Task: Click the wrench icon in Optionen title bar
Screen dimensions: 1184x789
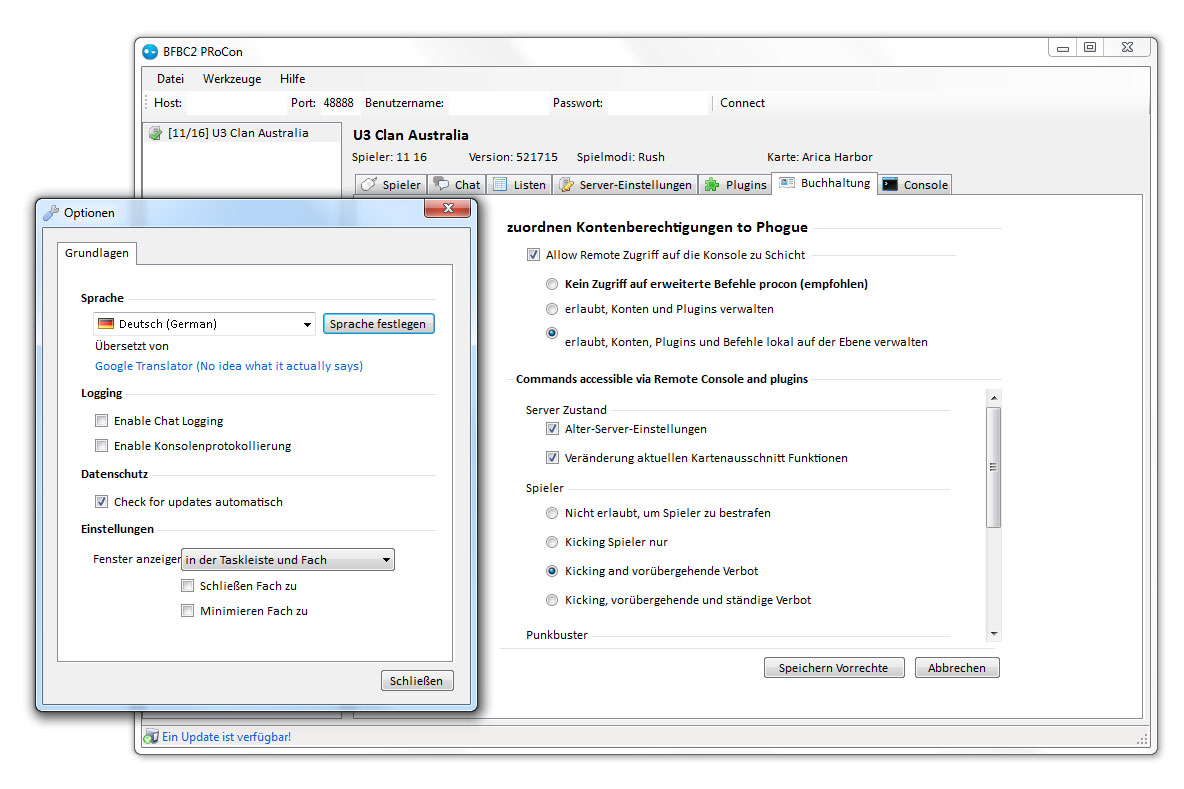Action: 51,213
